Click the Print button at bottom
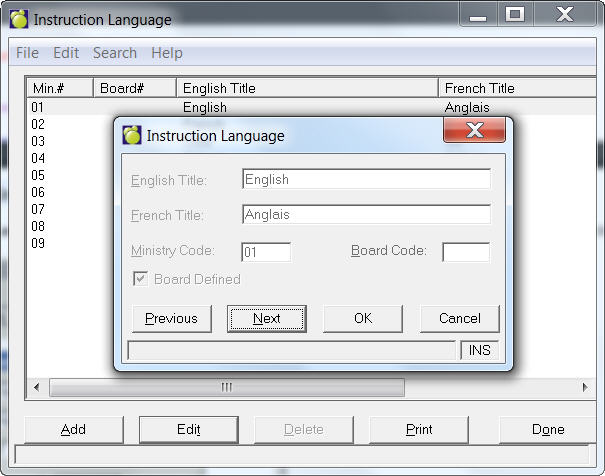Viewport: 605px width, 476px height. [419, 430]
